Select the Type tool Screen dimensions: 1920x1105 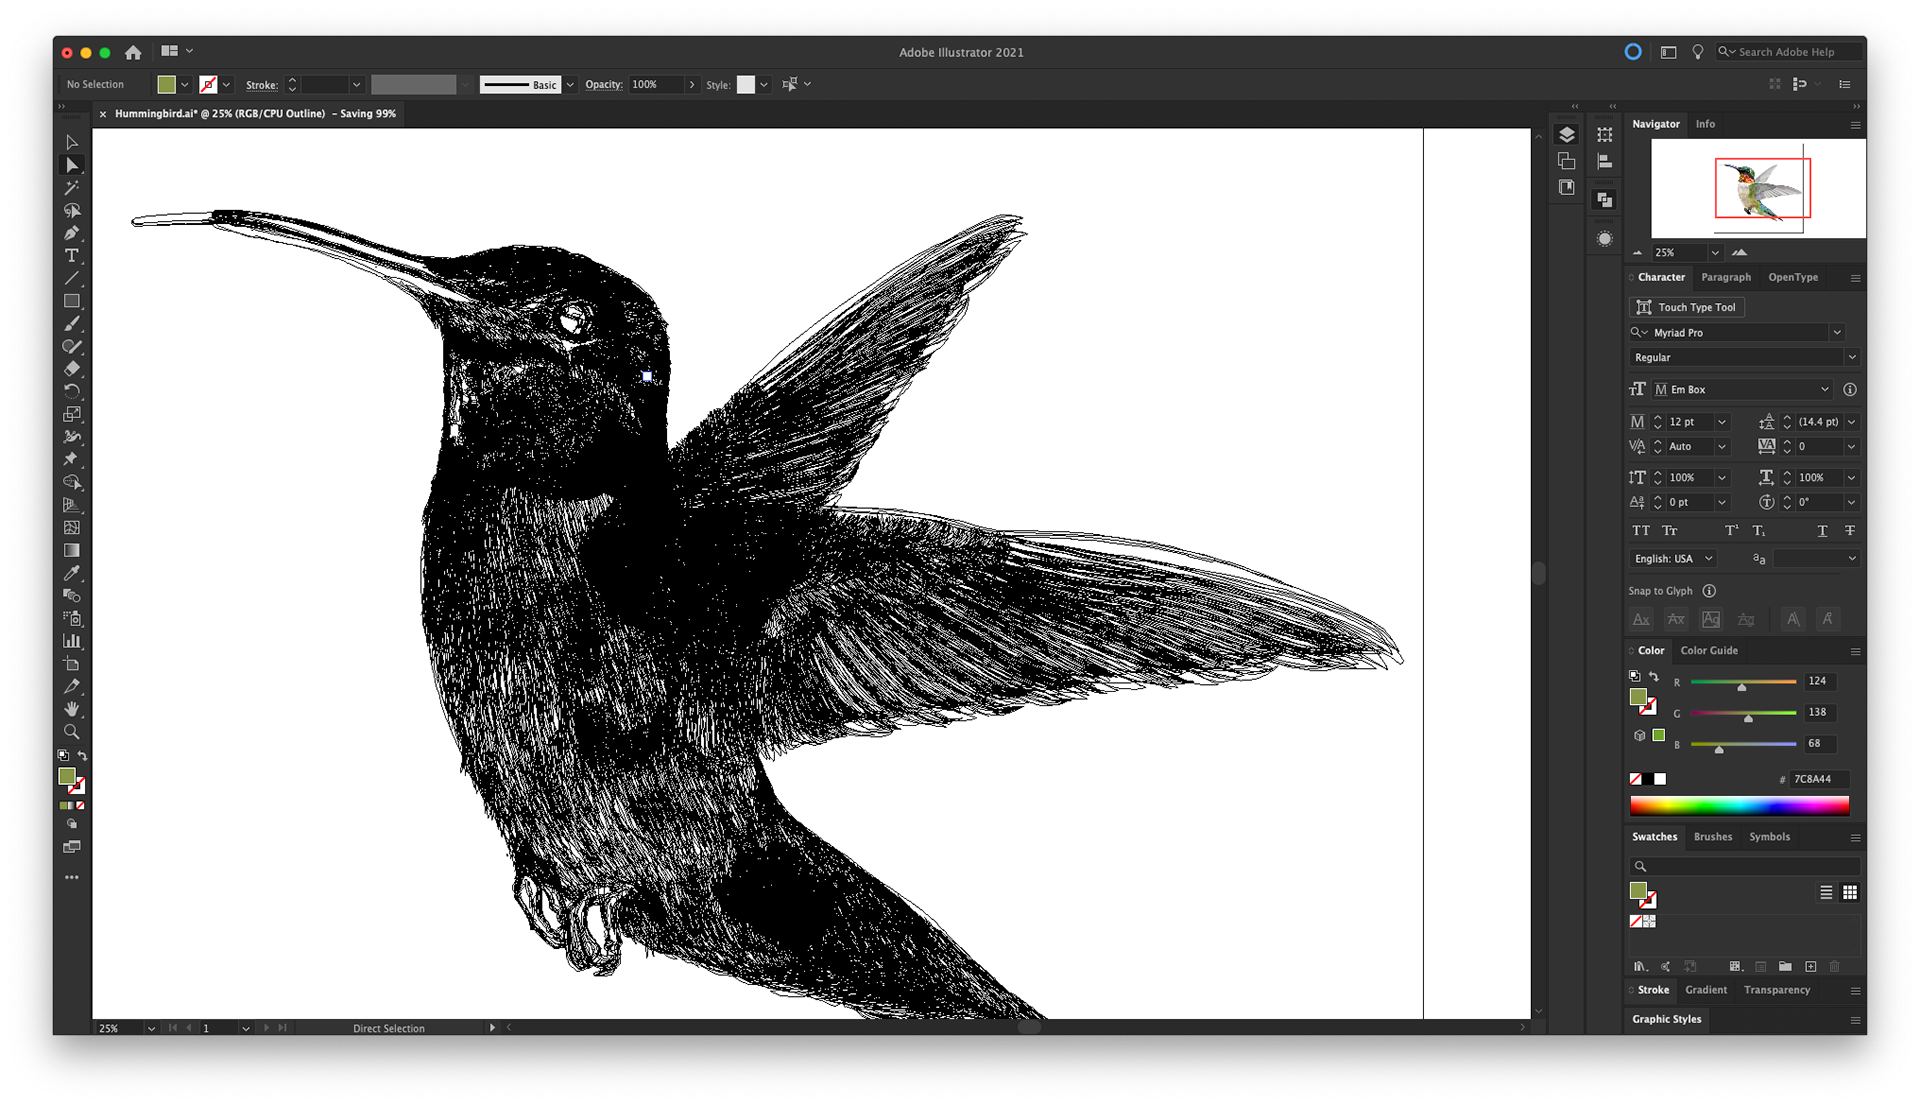pyautogui.click(x=71, y=256)
